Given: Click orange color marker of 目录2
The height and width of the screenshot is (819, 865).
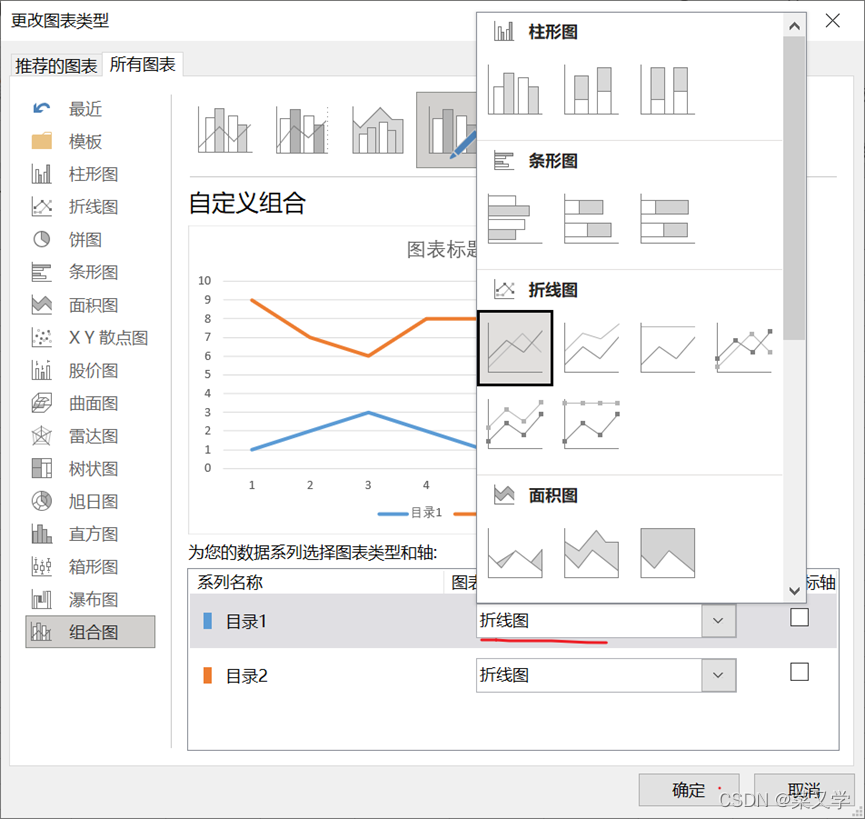Looking at the screenshot, I should point(208,675).
